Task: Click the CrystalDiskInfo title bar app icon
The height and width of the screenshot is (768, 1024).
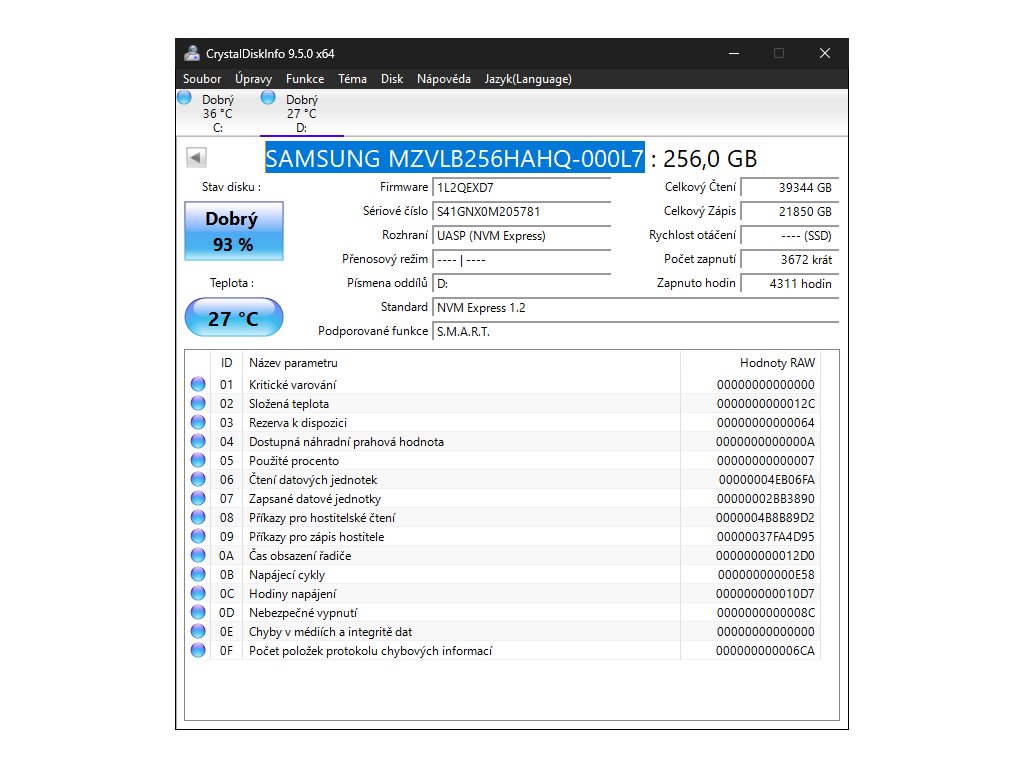Action: click(x=192, y=54)
